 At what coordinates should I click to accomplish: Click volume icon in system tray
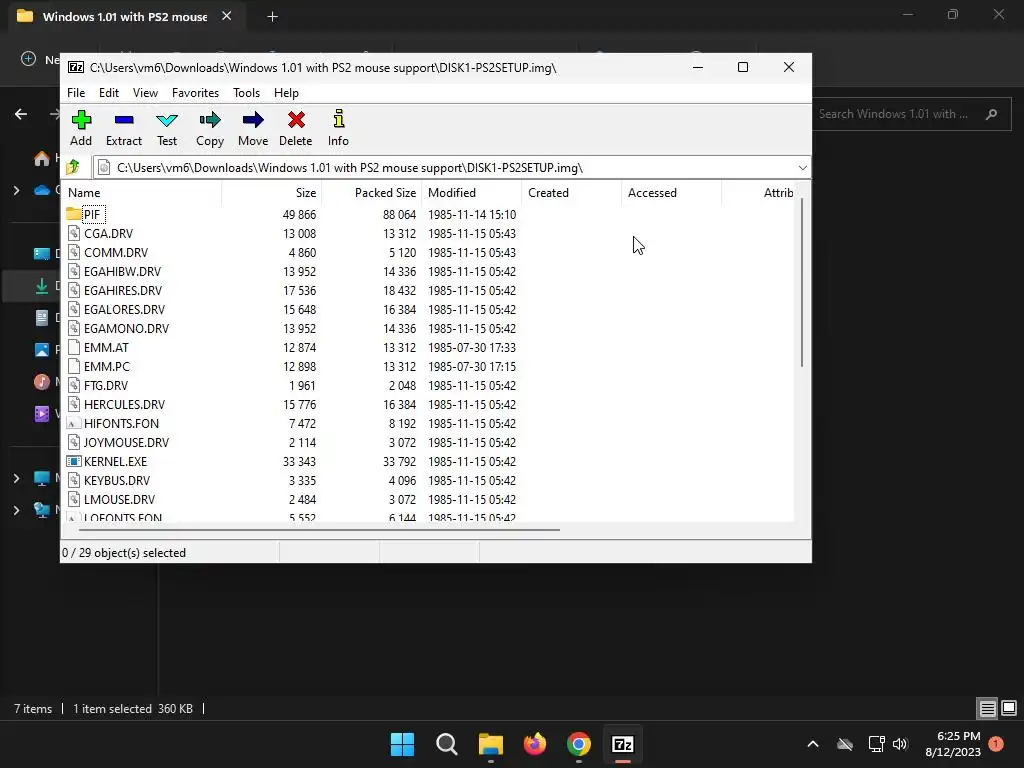tap(900, 744)
